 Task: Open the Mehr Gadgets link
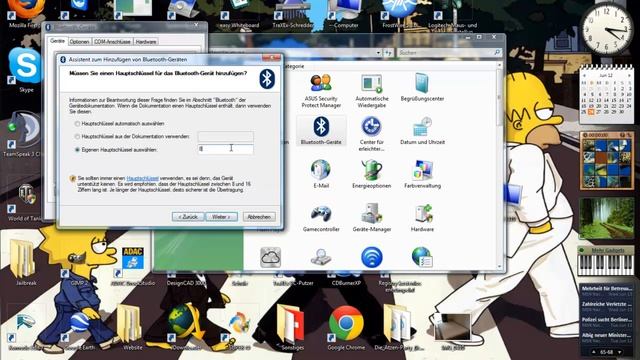pyautogui.click(x=608, y=250)
